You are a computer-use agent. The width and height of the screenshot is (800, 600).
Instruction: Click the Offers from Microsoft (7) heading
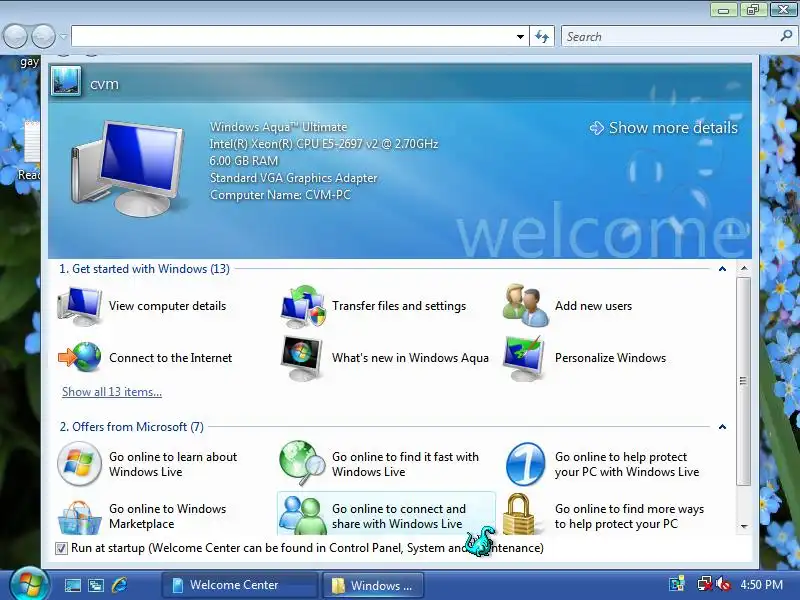[132, 427]
